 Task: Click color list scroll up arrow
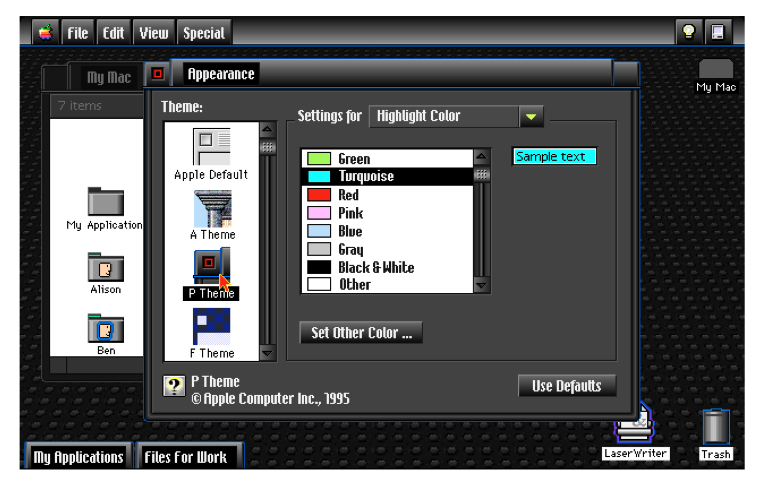point(481,156)
